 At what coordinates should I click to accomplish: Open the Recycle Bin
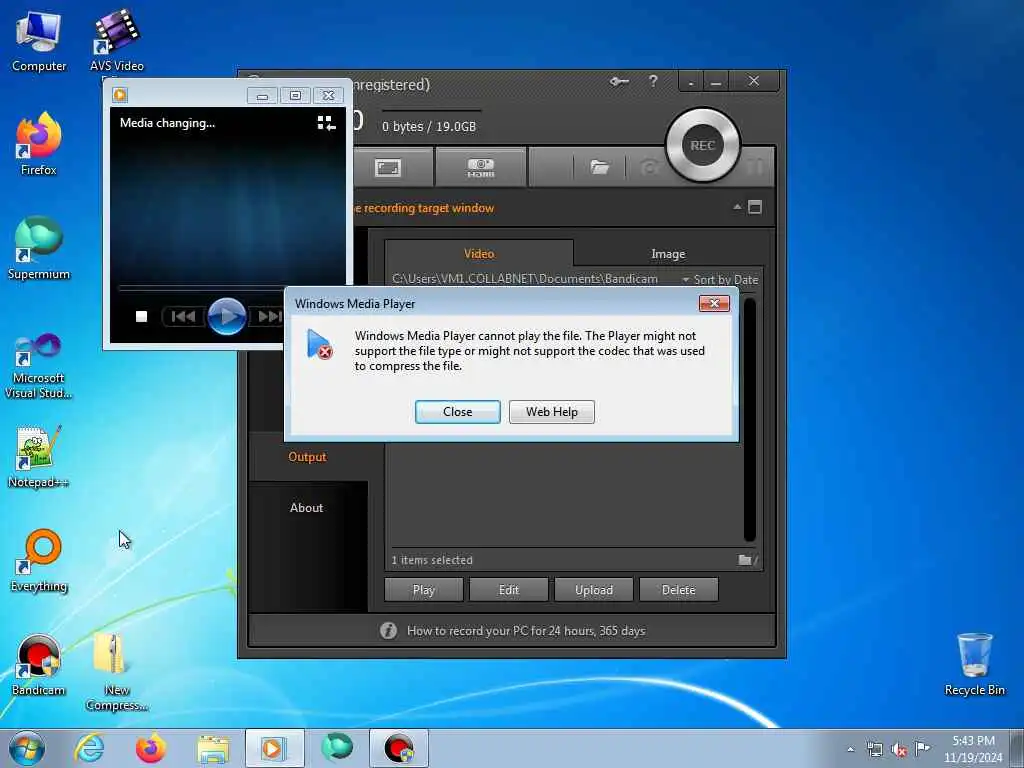(x=974, y=664)
